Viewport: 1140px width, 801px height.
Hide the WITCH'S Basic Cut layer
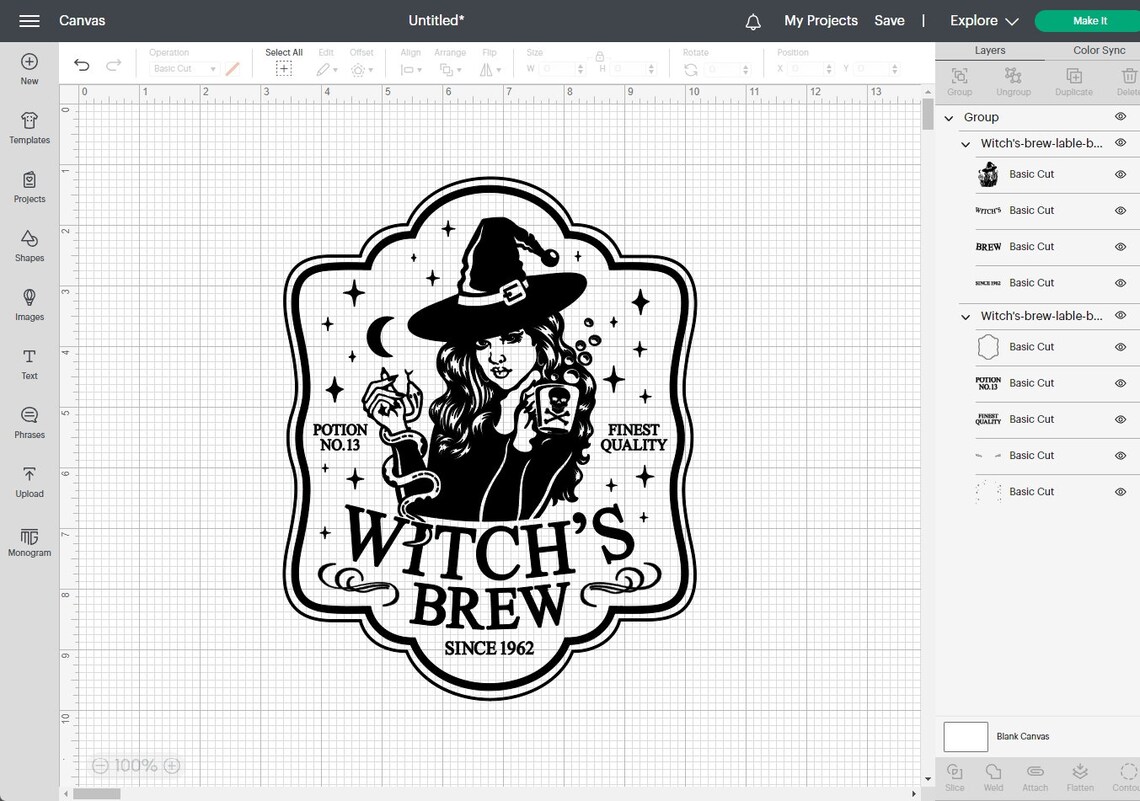[1120, 210]
